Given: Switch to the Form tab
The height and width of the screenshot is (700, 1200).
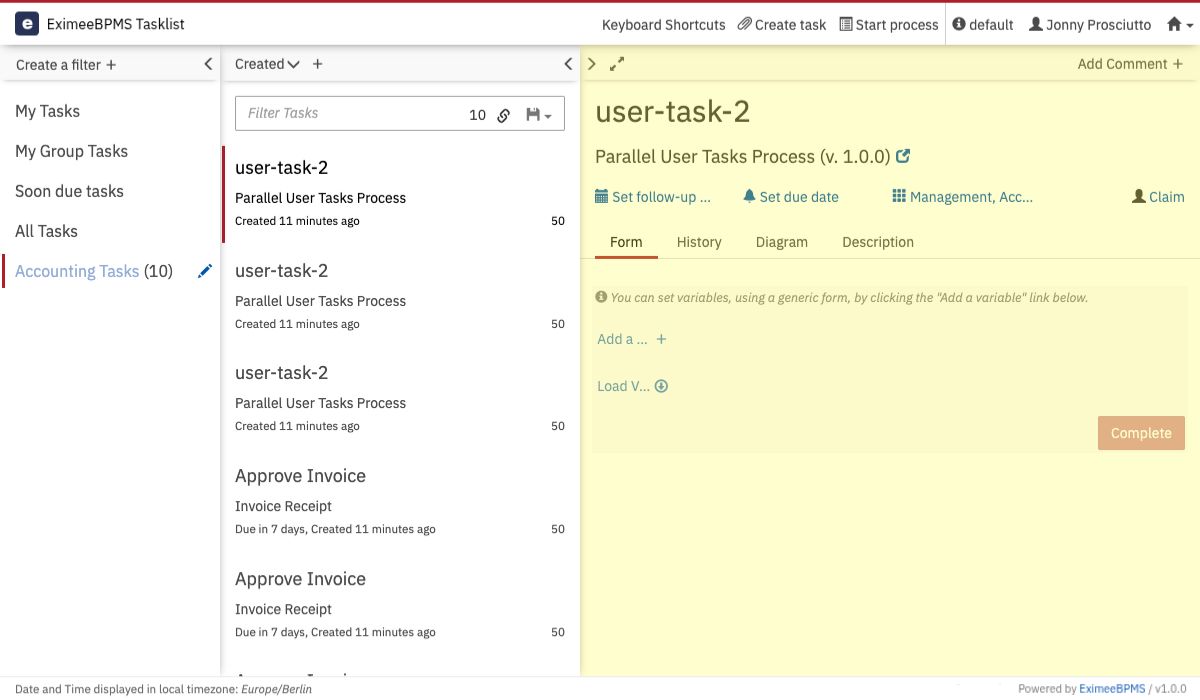Looking at the screenshot, I should [626, 242].
